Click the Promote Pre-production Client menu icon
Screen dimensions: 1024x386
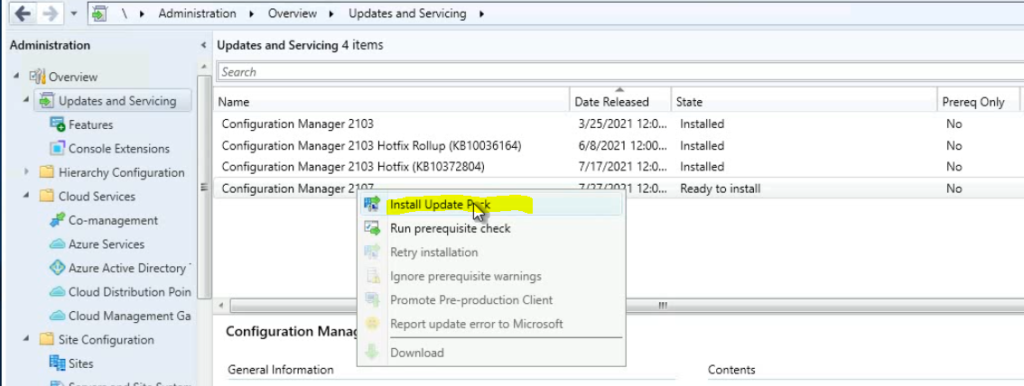(372, 300)
